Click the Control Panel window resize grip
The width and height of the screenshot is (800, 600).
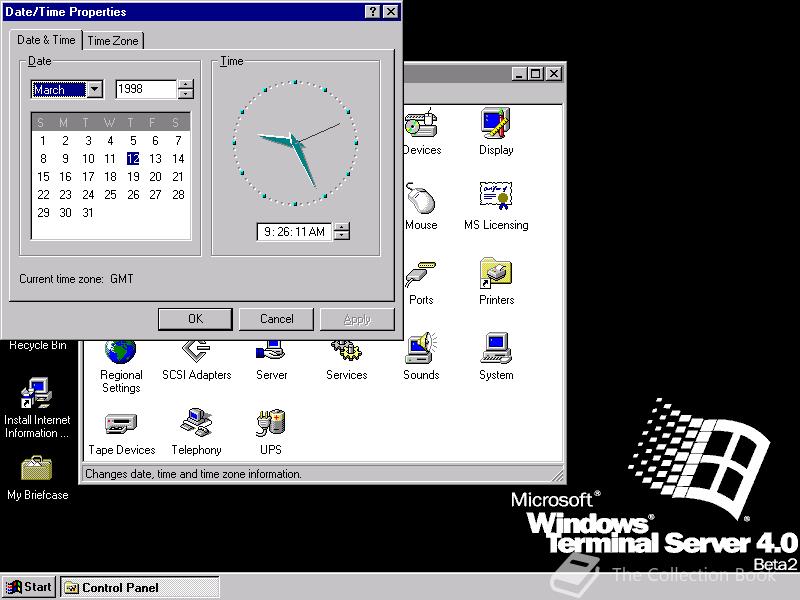tap(558, 476)
